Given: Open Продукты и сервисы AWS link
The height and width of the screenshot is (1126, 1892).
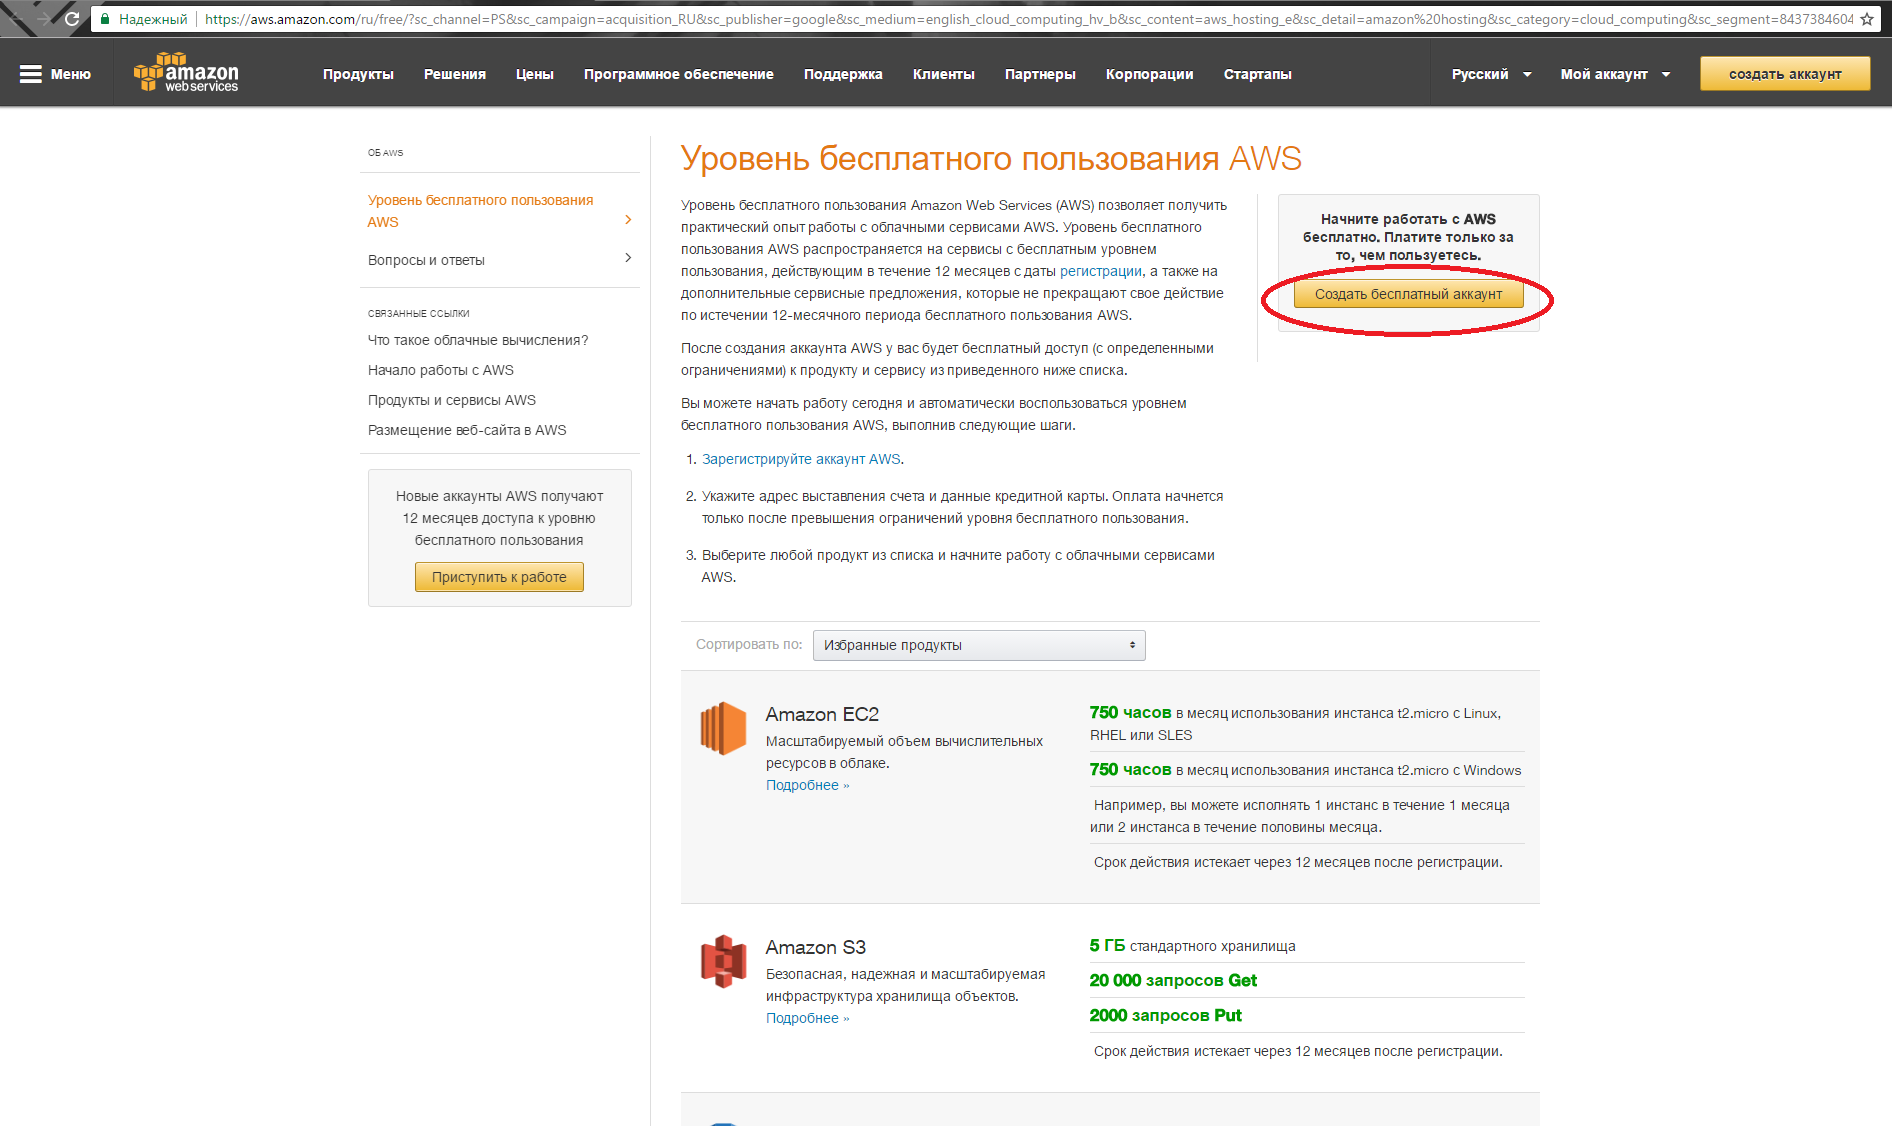Looking at the screenshot, I should 452,400.
